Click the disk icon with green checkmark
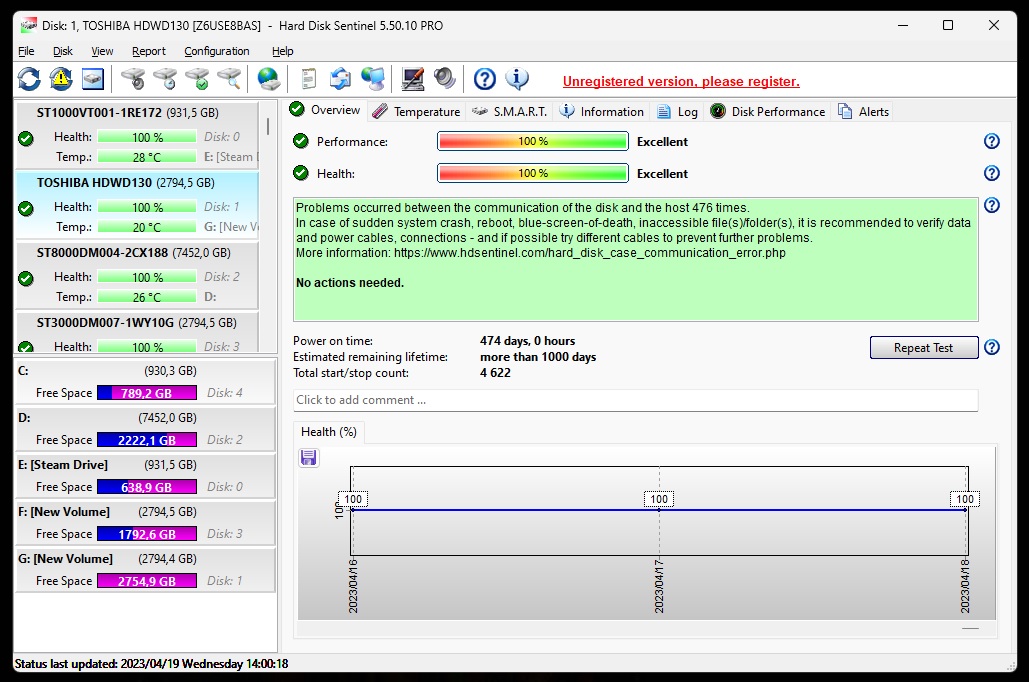Image resolution: width=1029 pixels, height=682 pixels. click(198, 79)
